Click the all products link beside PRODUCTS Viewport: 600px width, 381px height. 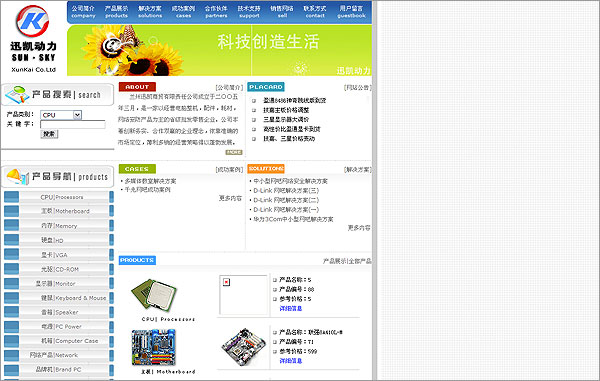point(359,261)
